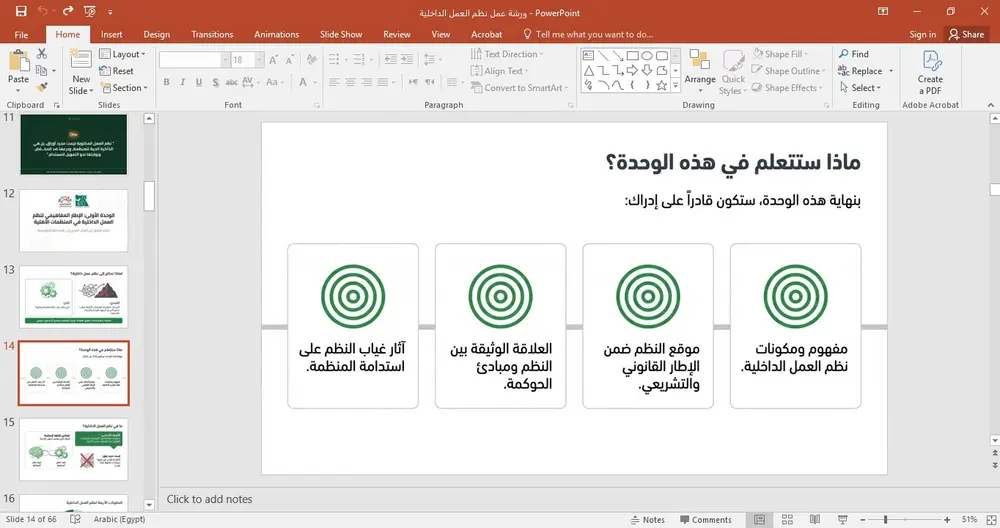Image resolution: width=1000 pixels, height=528 pixels.
Task: Click the Tell me what you want to do field
Action: tap(588, 34)
